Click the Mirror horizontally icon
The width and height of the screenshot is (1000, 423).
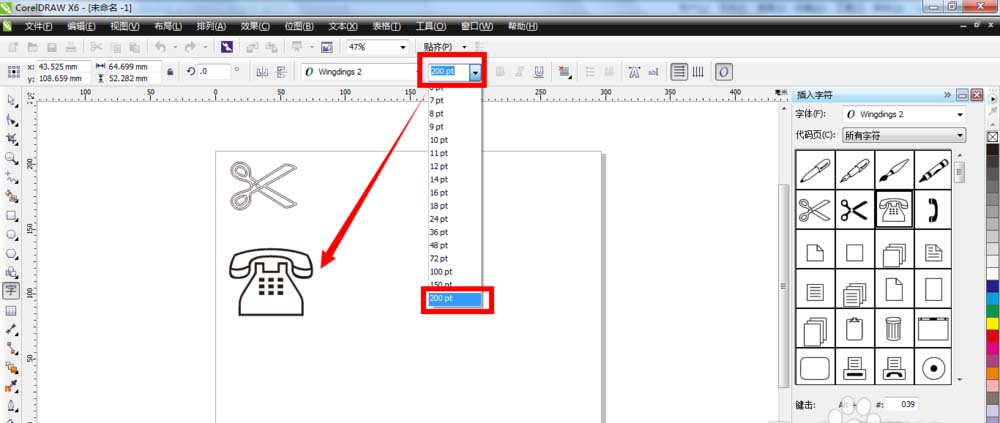tap(263, 72)
